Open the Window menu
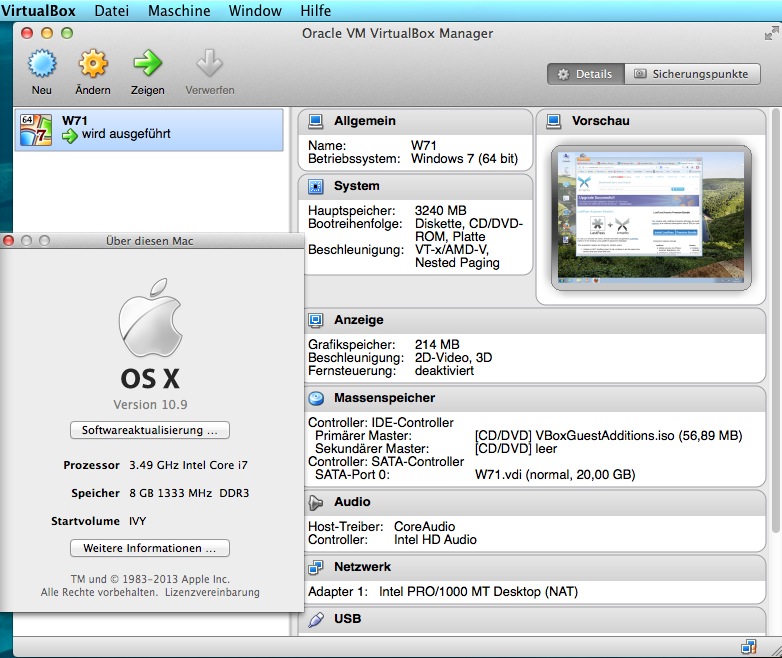 pos(255,10)
